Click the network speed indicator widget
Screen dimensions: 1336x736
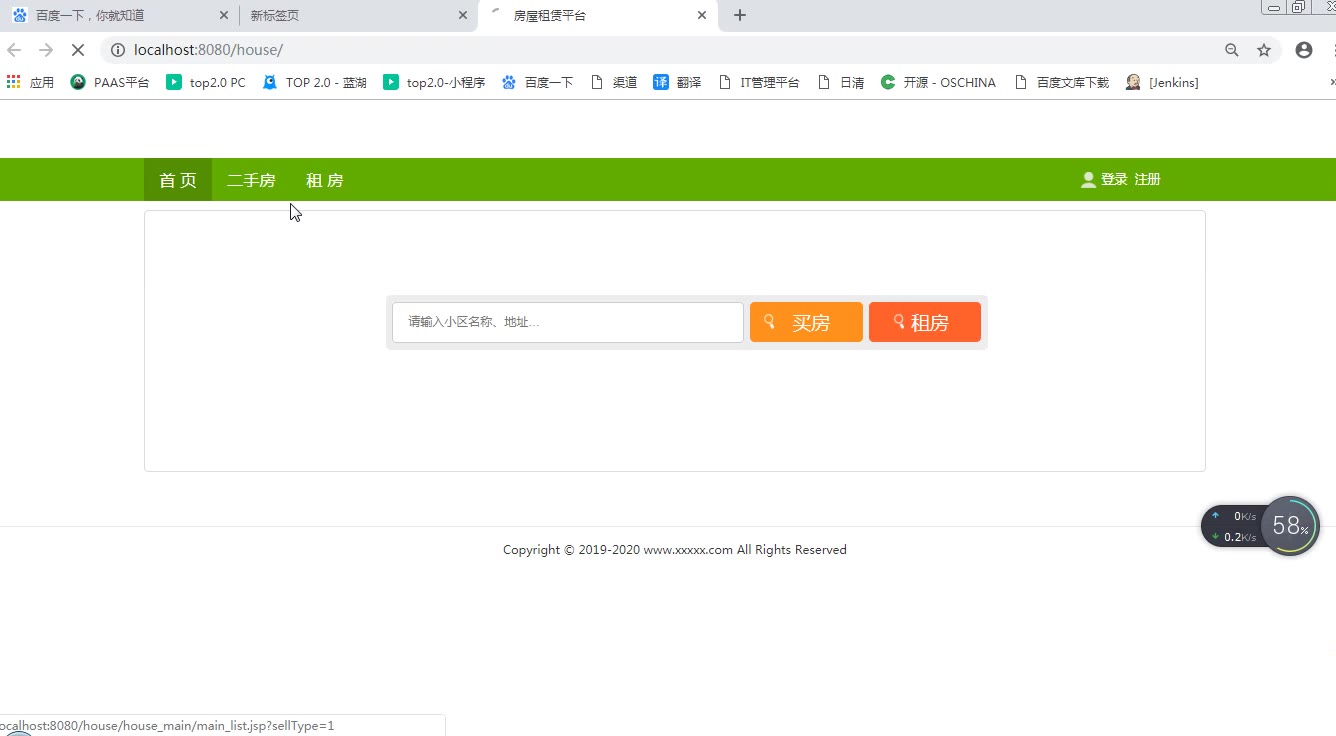pos(1233,526)
